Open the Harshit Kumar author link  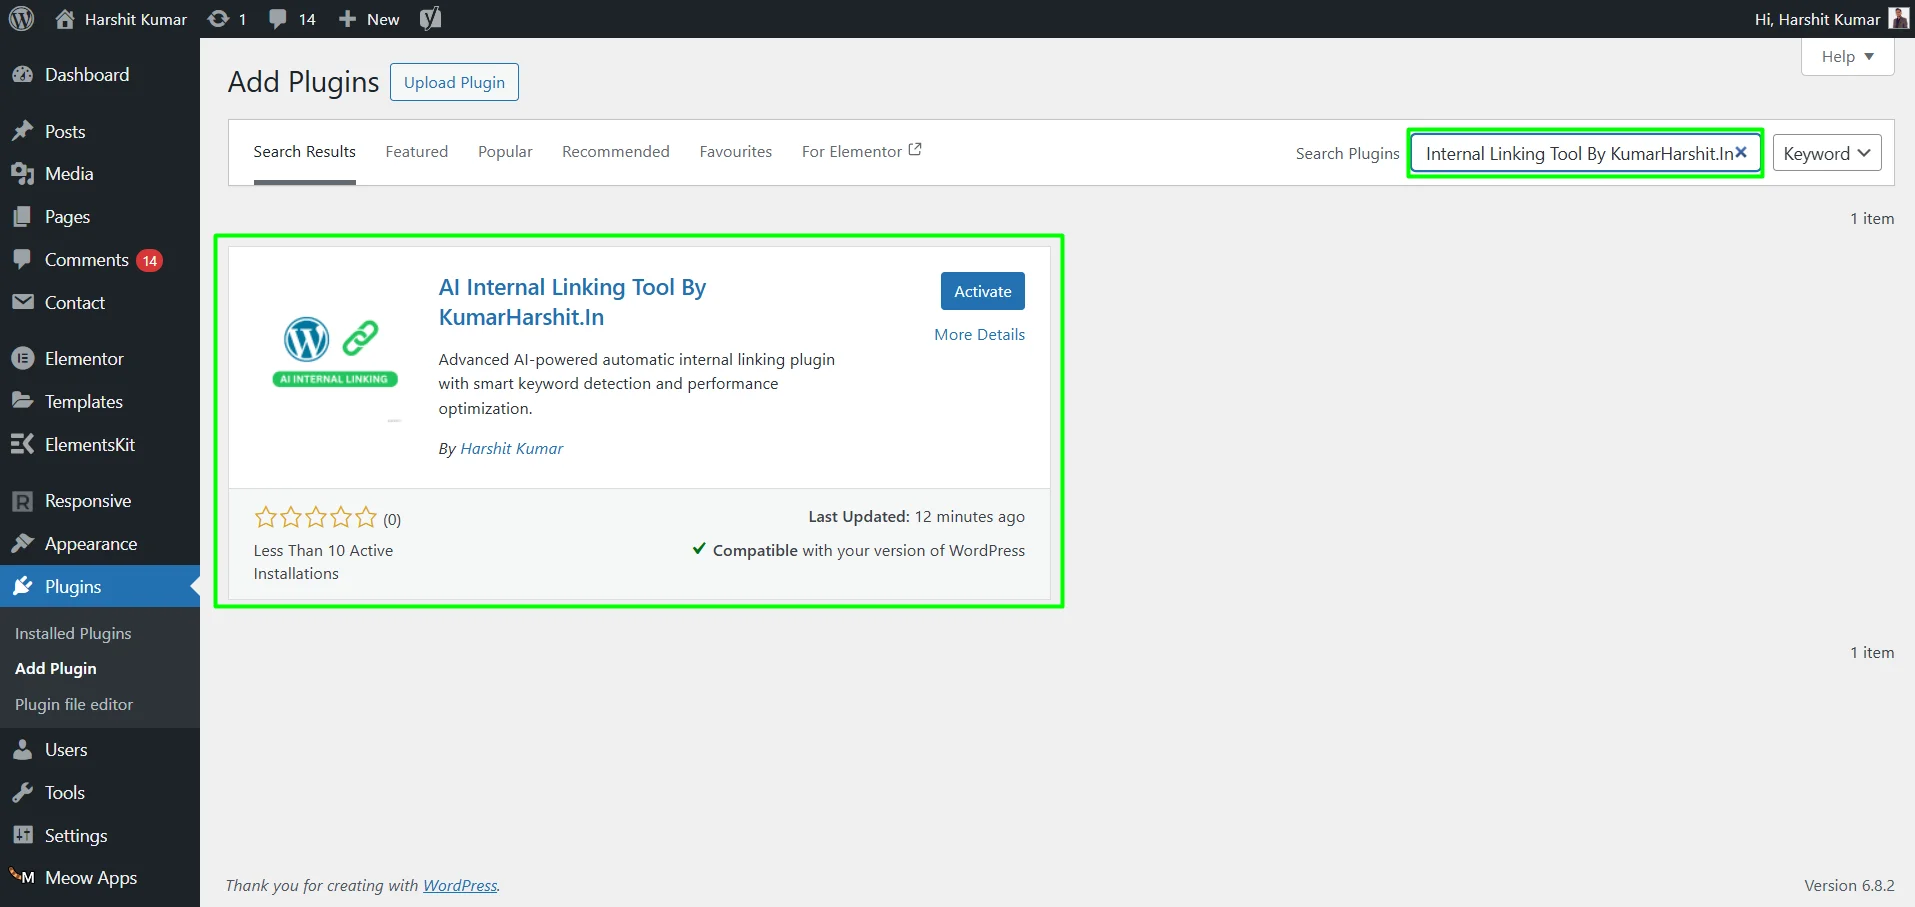click(511, 449)
